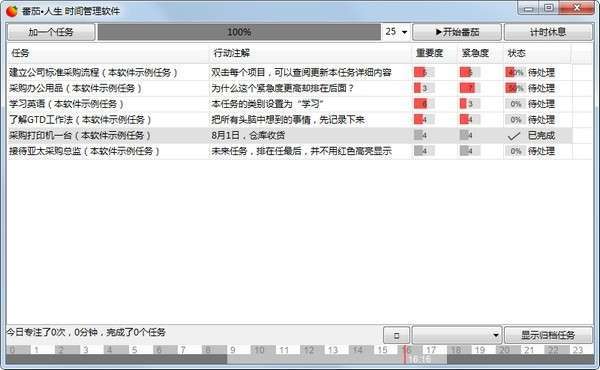Open the 25-minute duration dropdown

(396, 32)
